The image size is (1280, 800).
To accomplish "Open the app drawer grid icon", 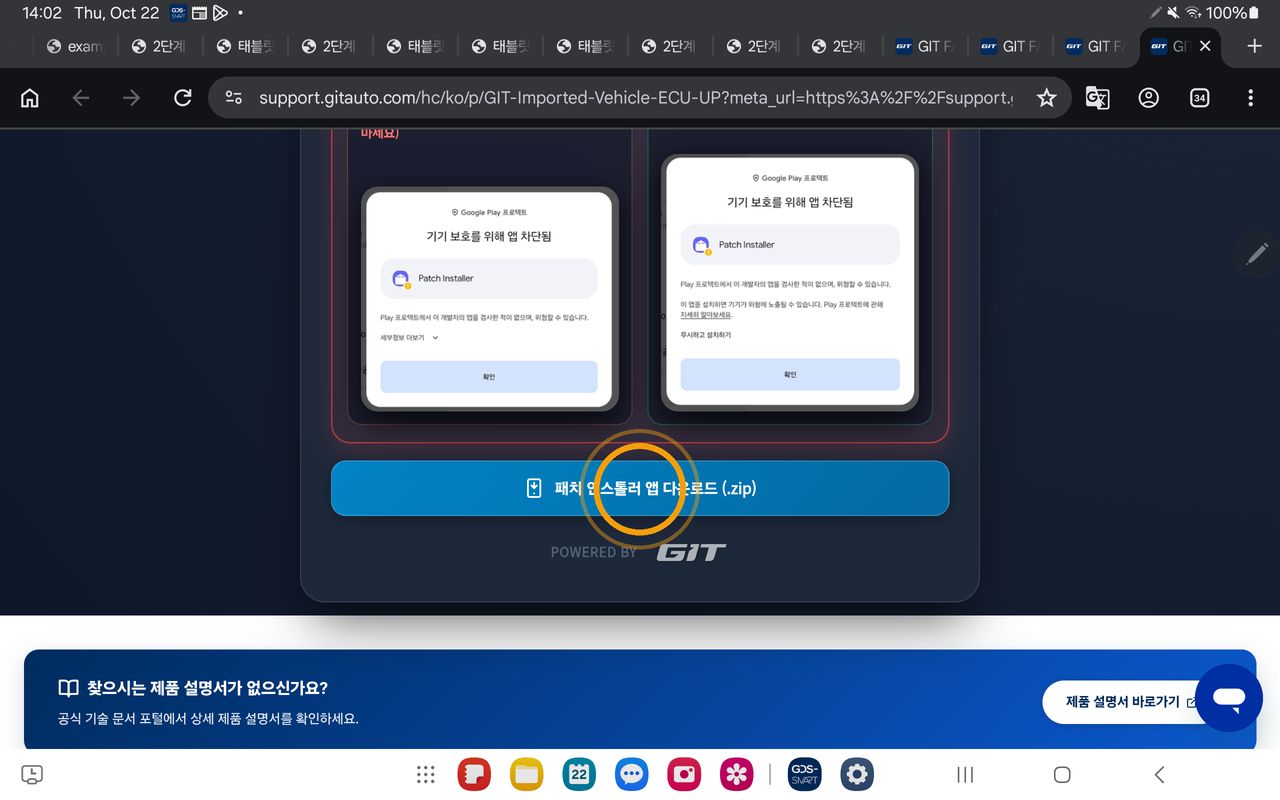I will coord(426,774).
